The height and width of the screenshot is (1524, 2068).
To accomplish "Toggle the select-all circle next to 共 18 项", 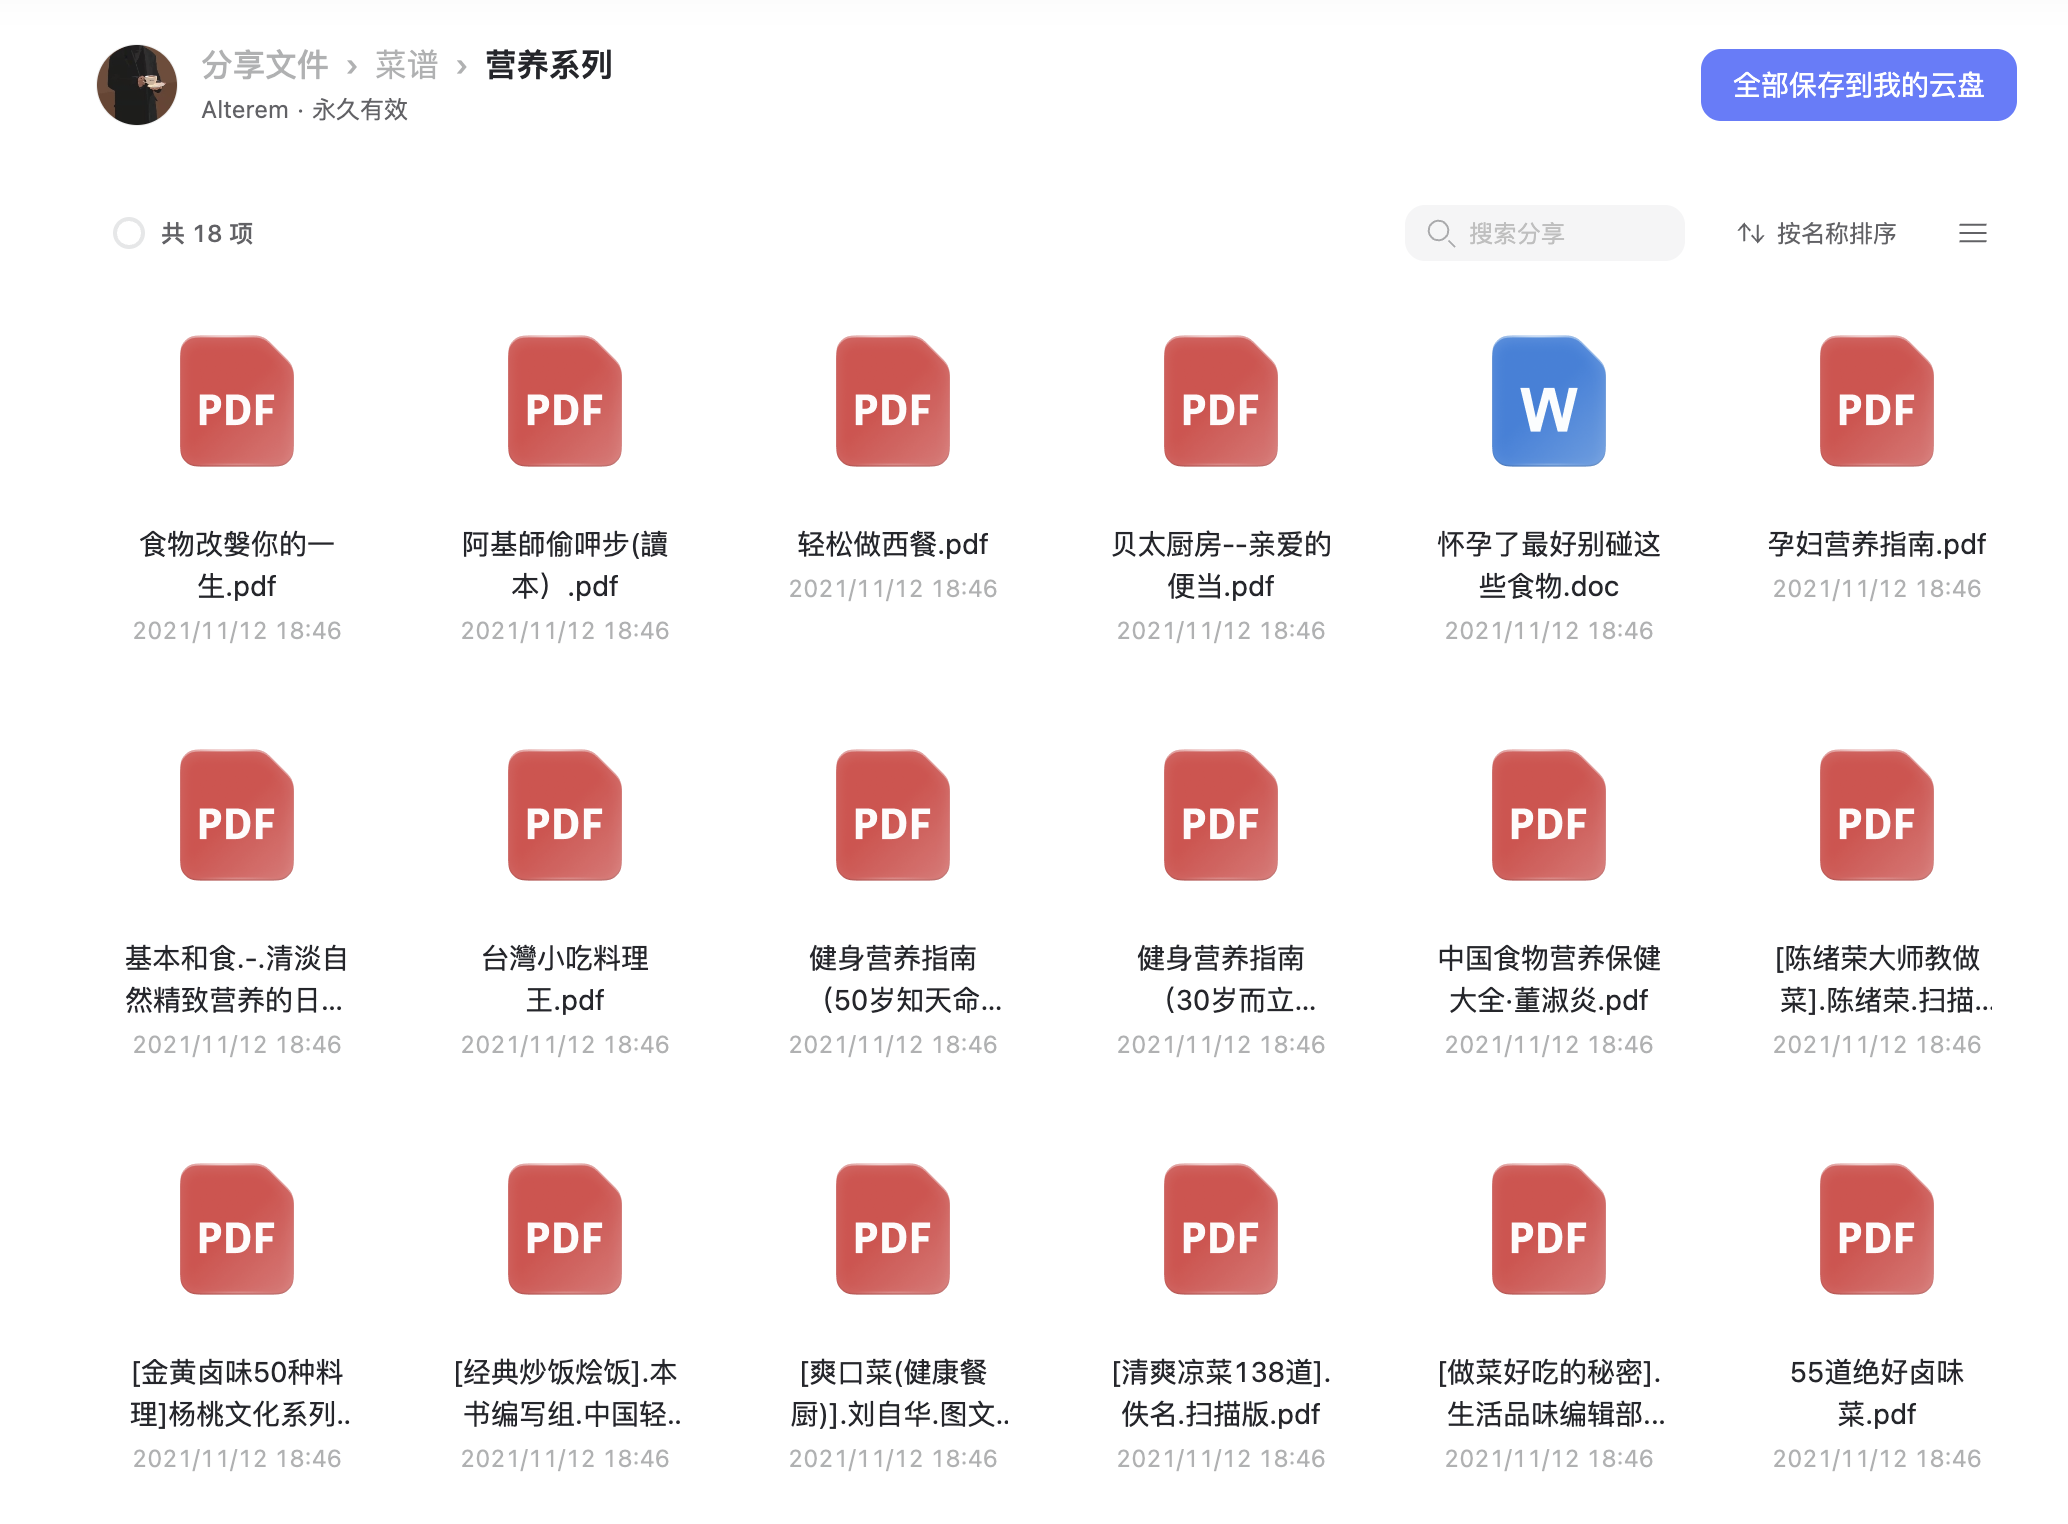I will [x=129, y=233].
